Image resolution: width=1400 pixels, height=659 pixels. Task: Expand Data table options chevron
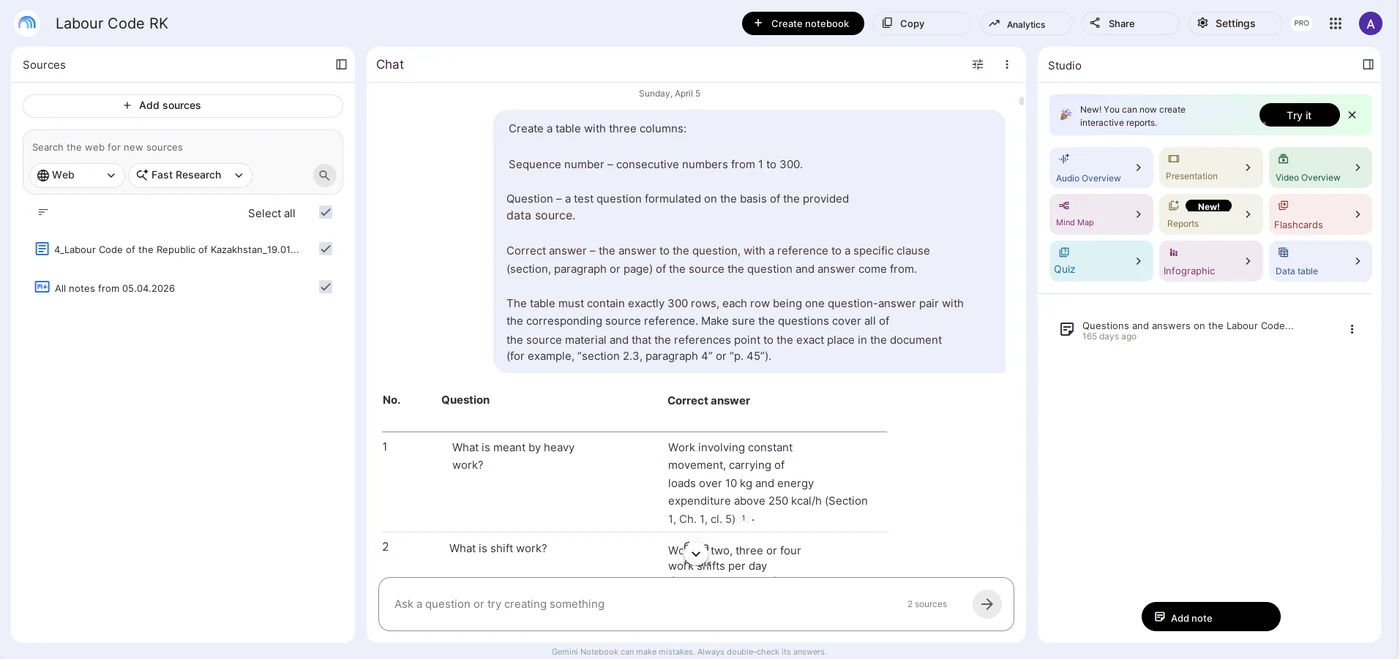click(1358, 261)
